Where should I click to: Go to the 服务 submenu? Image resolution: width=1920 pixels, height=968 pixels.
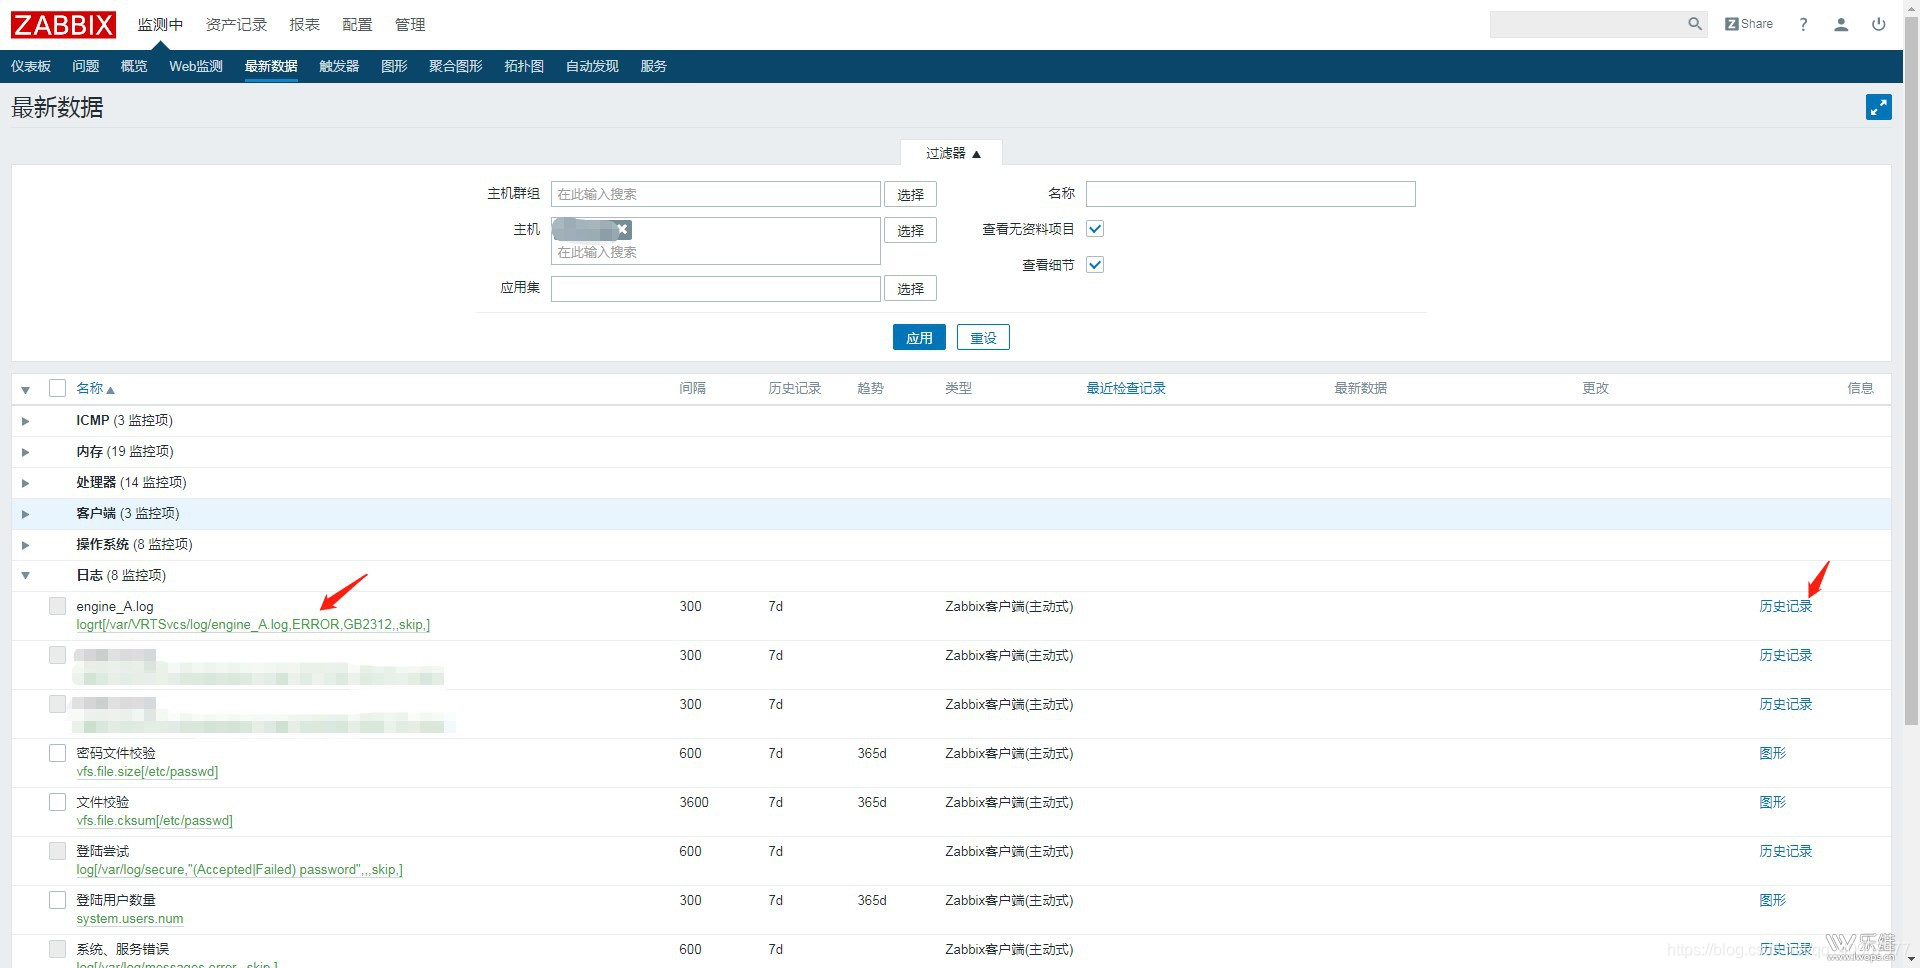point(654,66)
